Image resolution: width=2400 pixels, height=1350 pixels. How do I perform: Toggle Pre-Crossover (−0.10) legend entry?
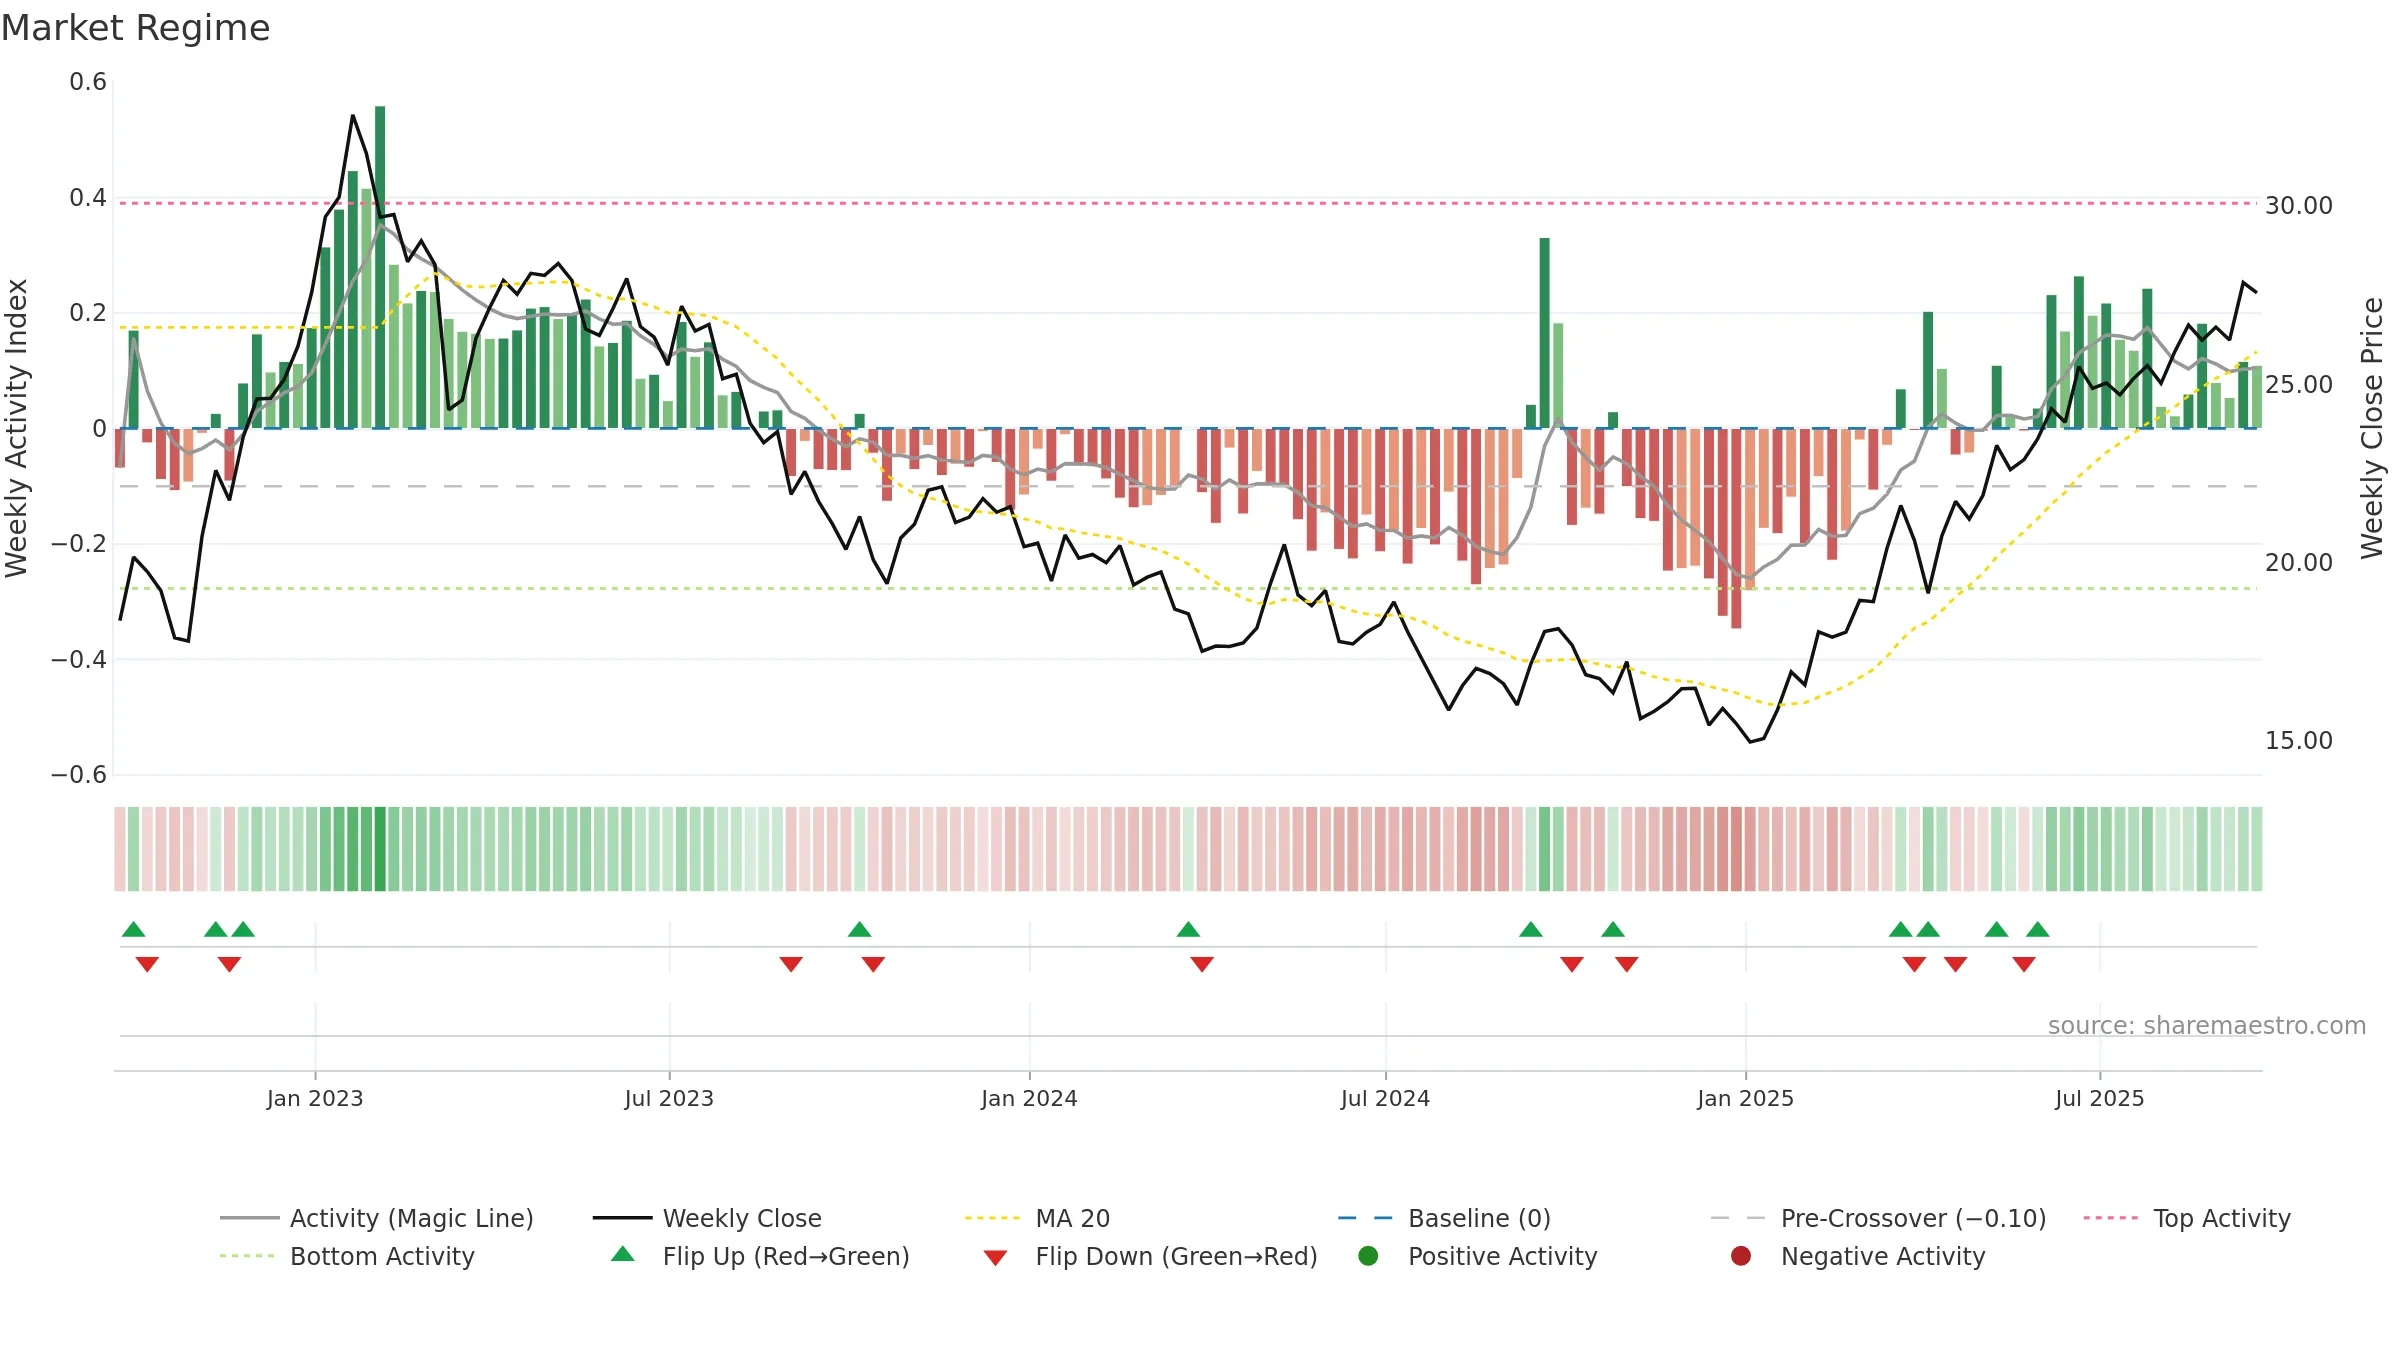(1878, 1218)
